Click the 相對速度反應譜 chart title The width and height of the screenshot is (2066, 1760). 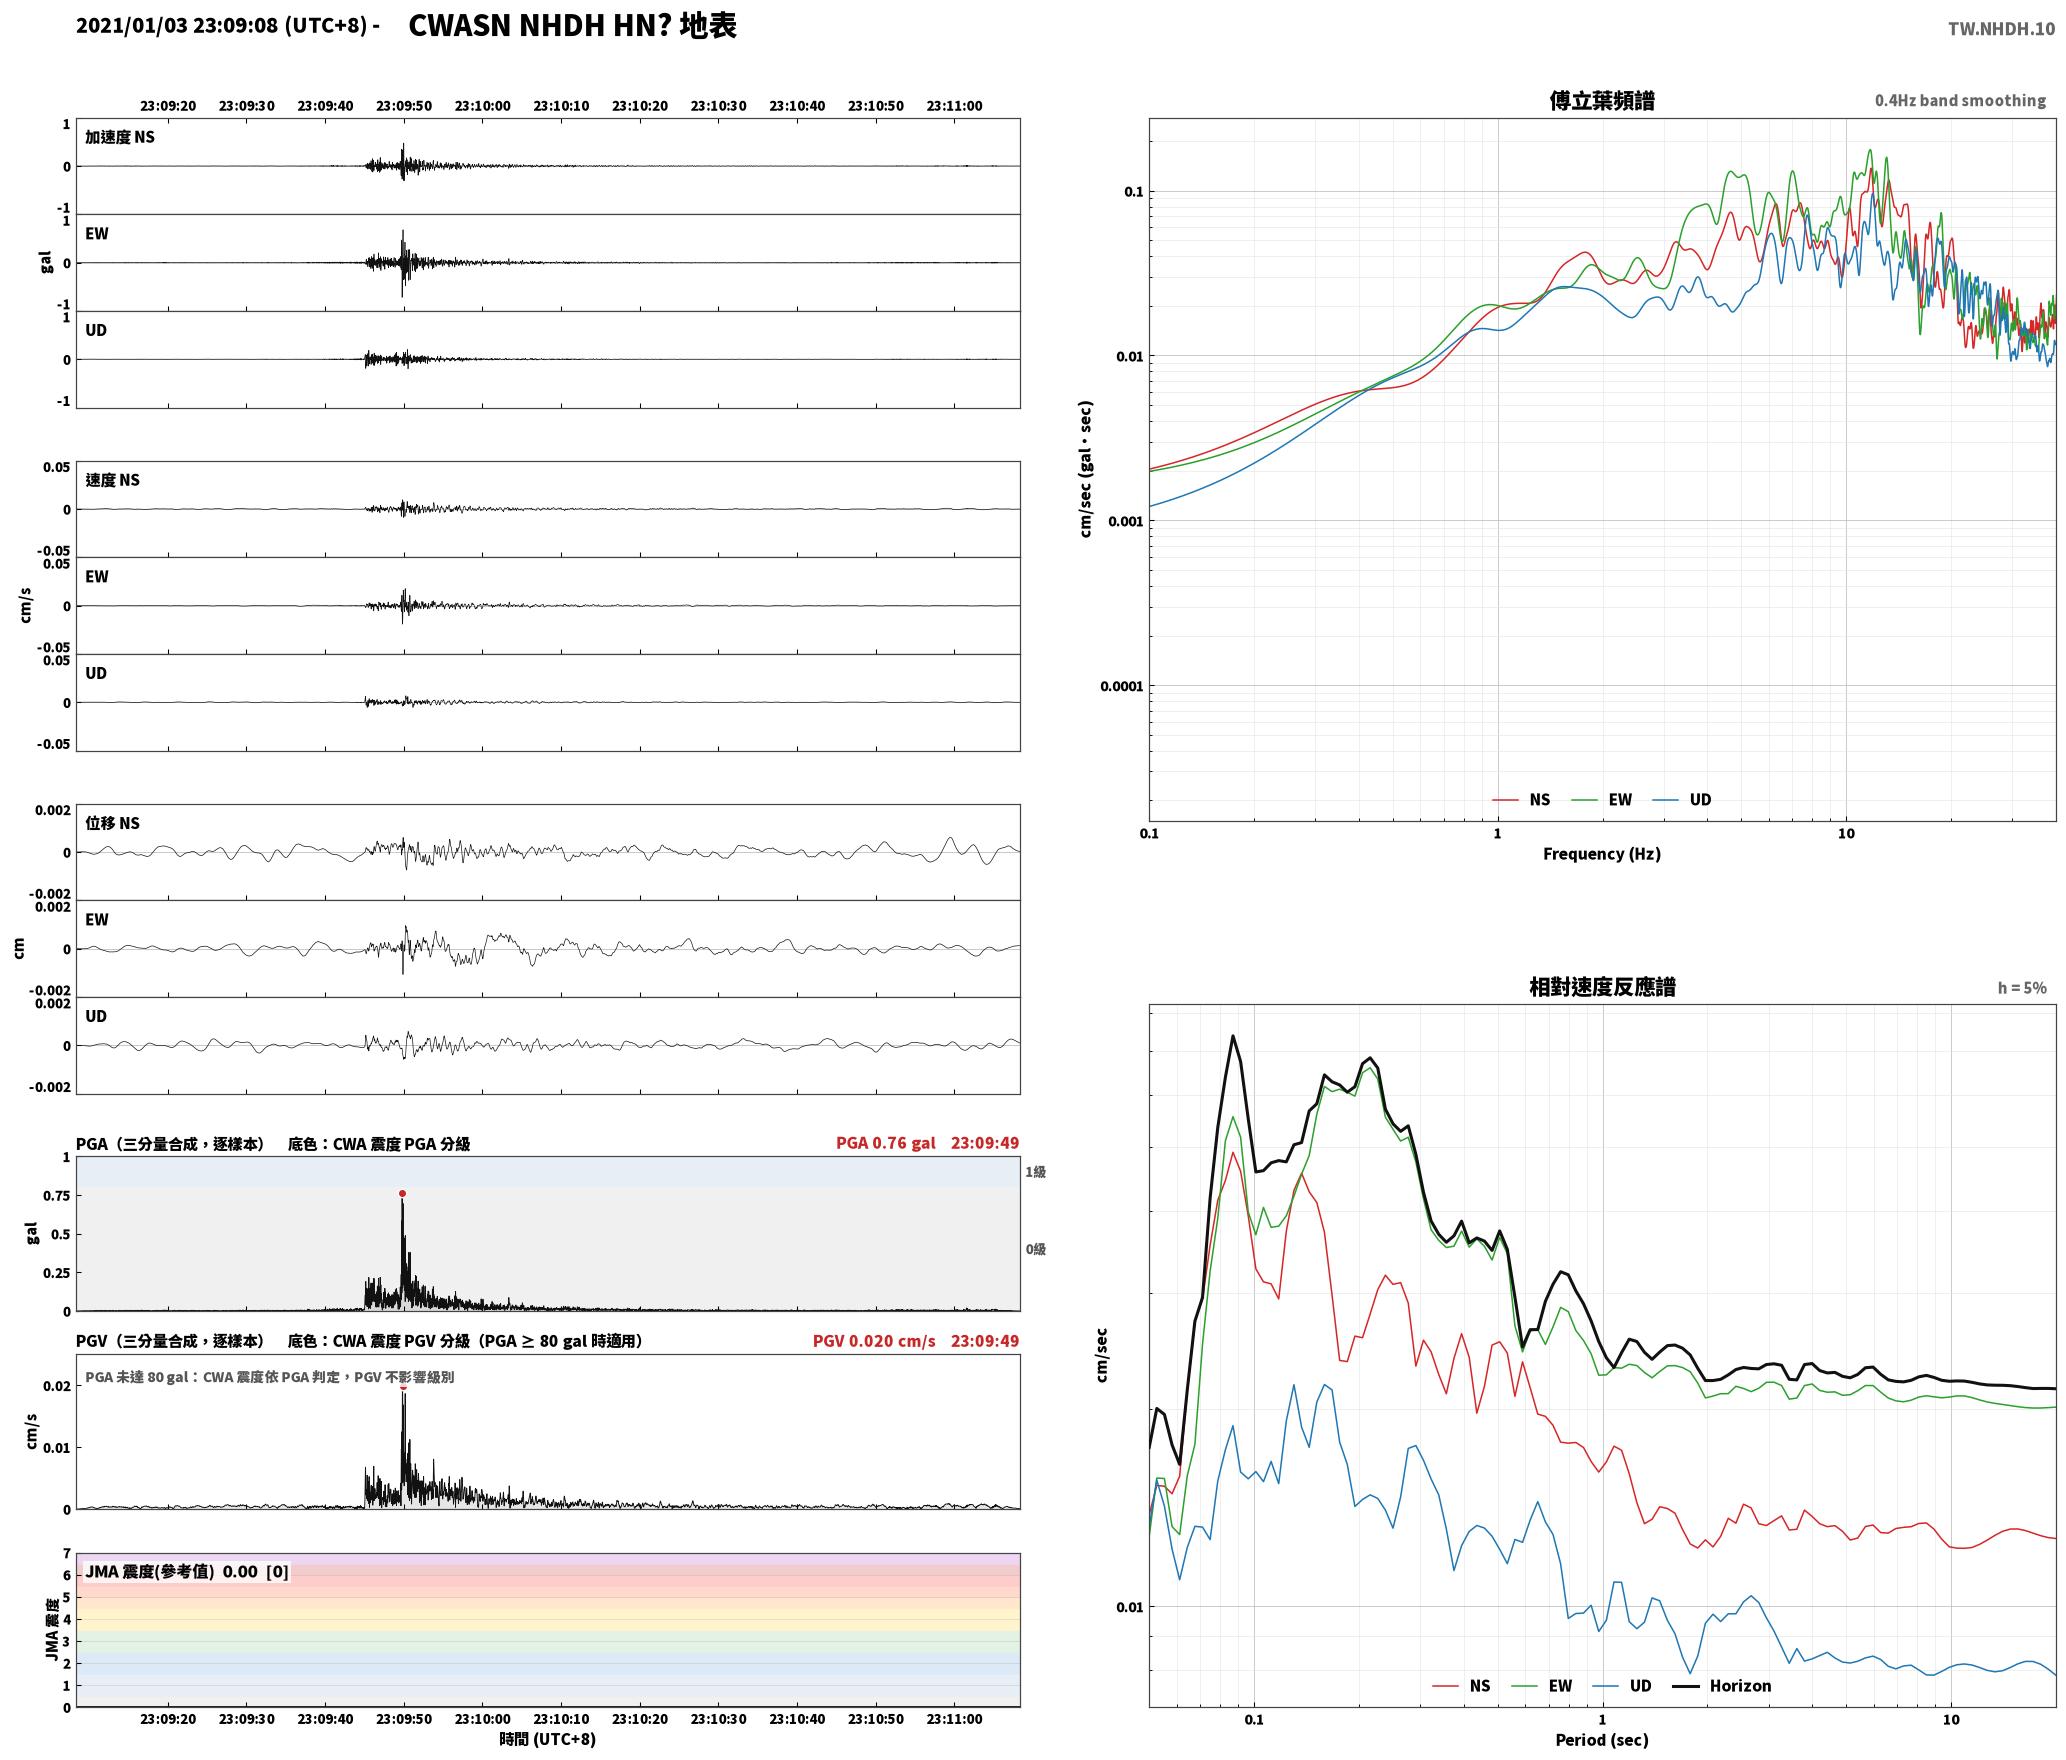1602,987
